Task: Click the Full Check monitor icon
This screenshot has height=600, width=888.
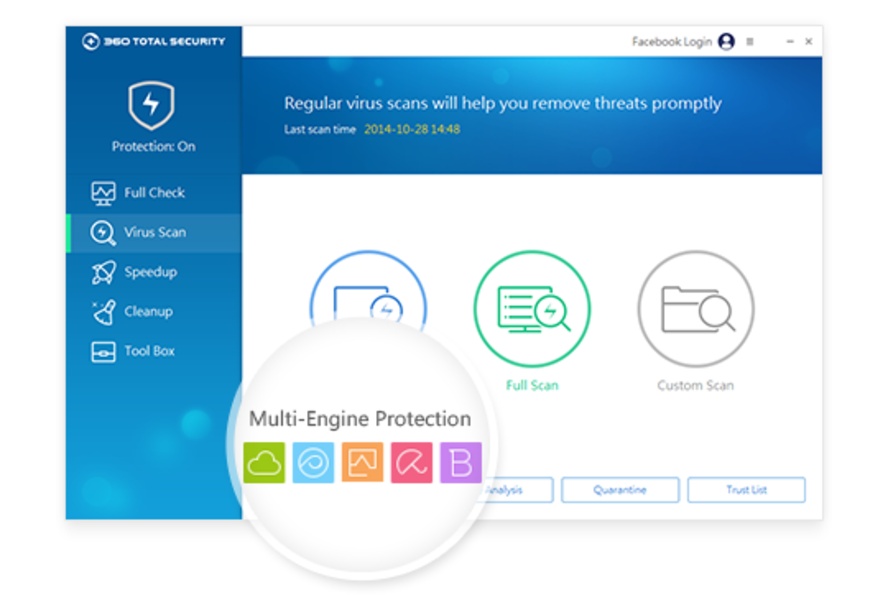Action: coord(103,193)
